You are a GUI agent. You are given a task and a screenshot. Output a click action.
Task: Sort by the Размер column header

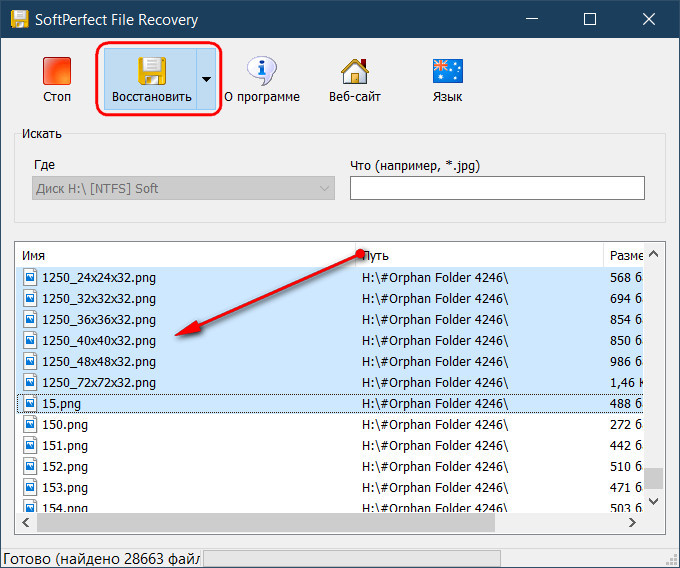(x=624, y=255)
